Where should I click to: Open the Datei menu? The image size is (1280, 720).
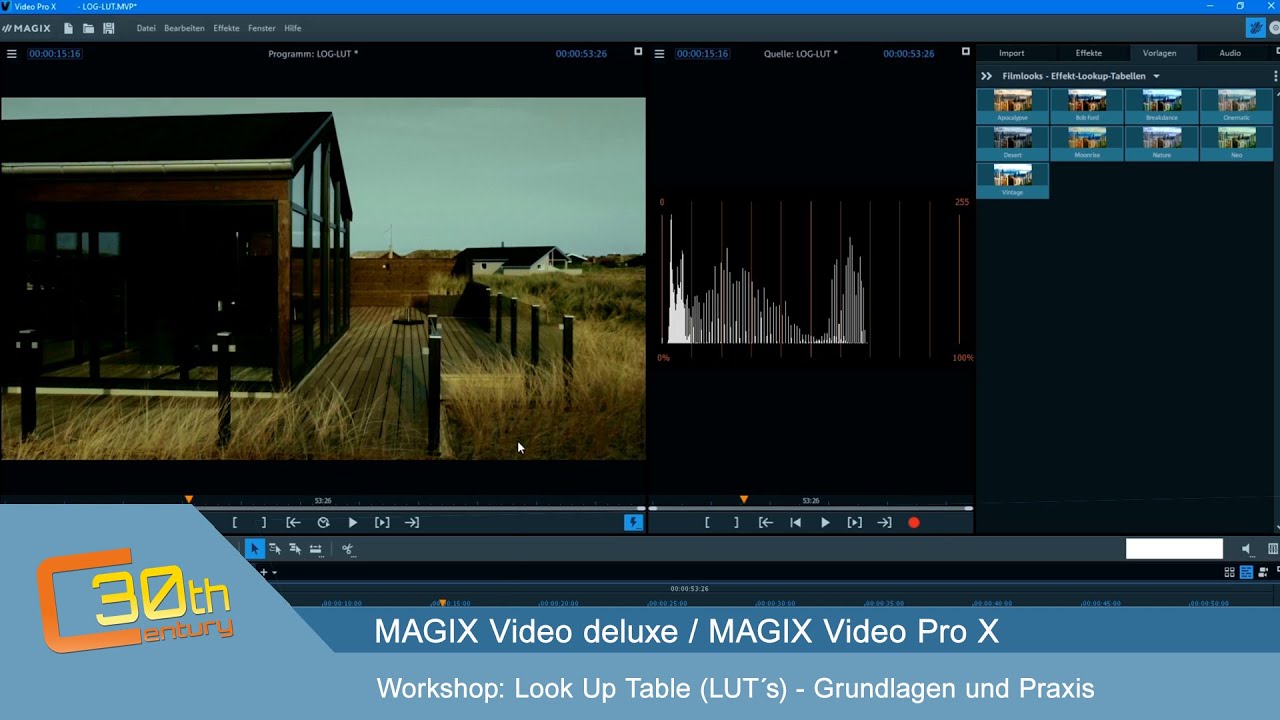click(x=146, y=28)
